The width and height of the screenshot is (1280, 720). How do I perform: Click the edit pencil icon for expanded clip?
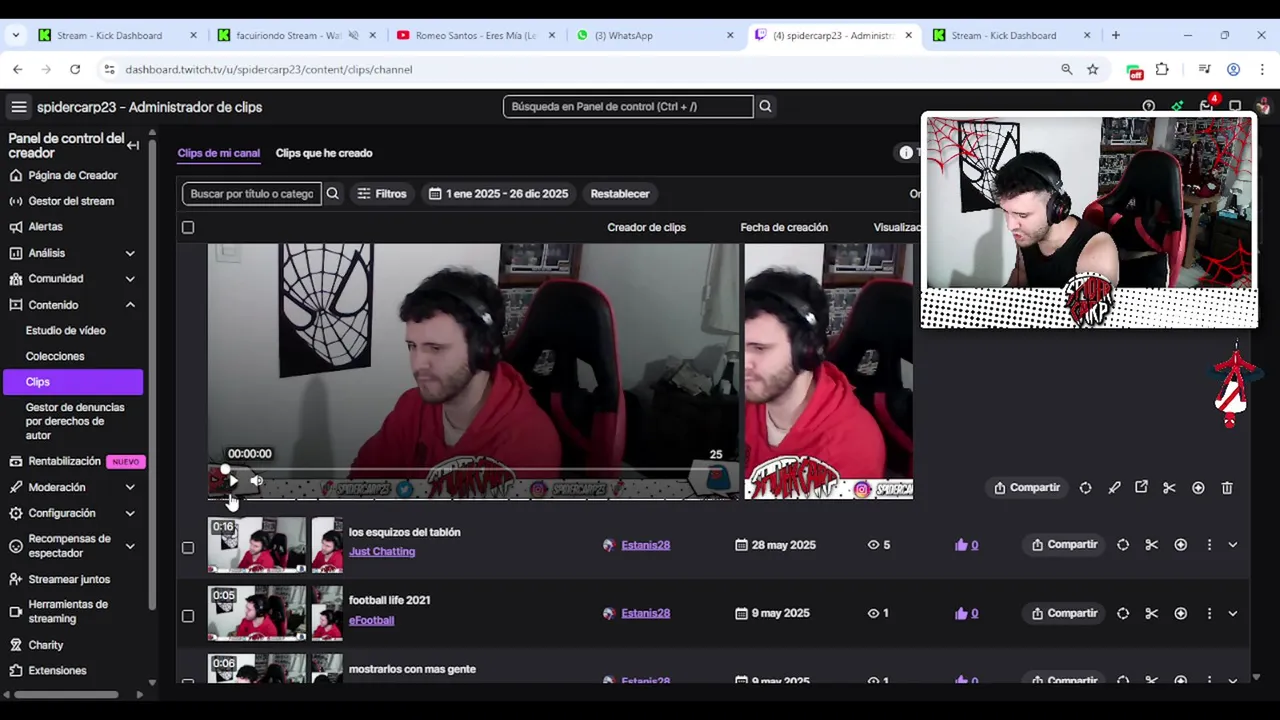tap(1114, 488)
